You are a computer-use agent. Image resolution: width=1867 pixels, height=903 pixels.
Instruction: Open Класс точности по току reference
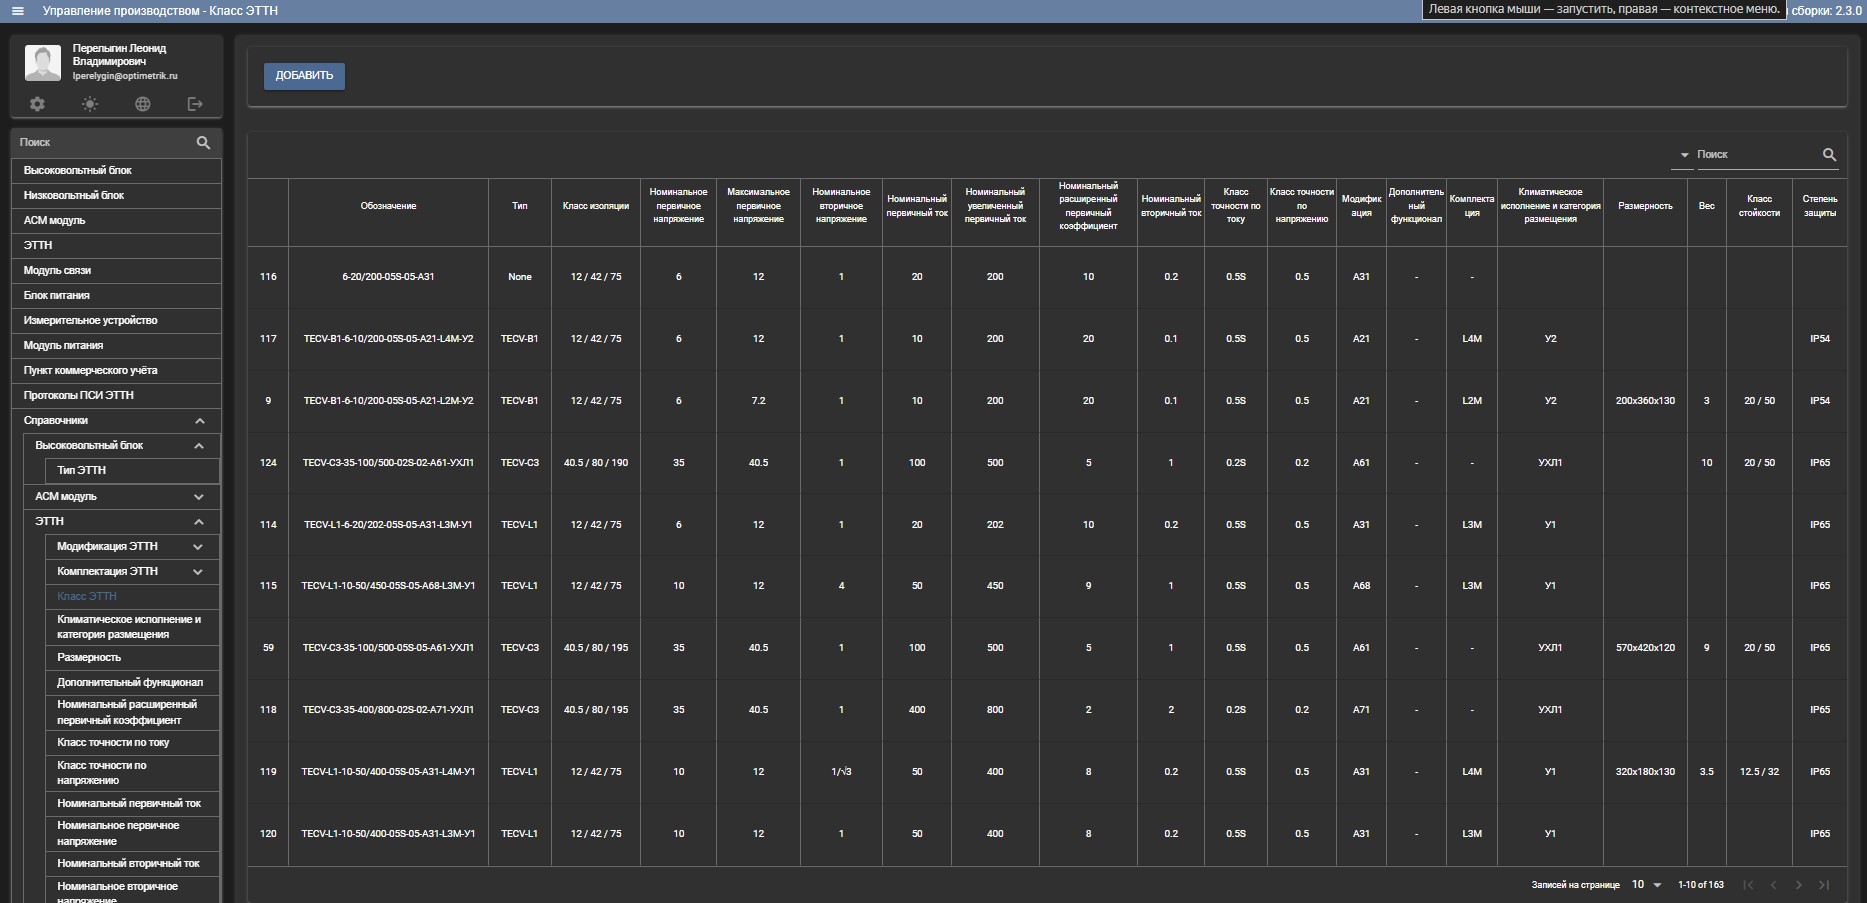tap(132, 743)
